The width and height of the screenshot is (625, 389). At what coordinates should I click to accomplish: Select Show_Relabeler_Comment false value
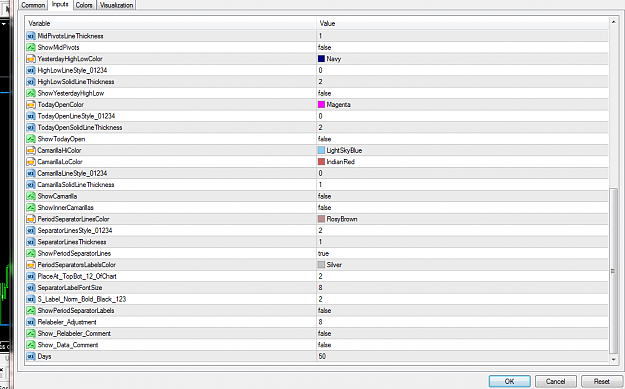tap(324, 334)
